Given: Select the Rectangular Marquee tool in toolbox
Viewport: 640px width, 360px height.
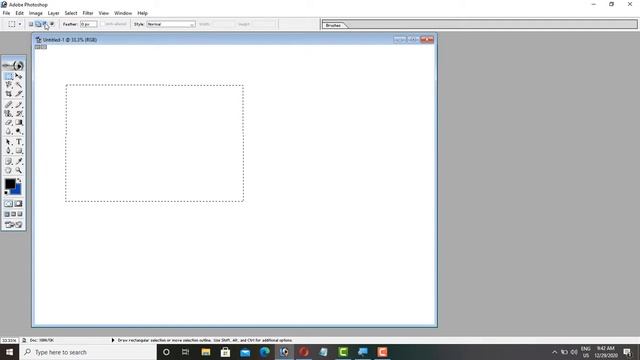Looking at the screenshot, I should (x=9, y=76).
